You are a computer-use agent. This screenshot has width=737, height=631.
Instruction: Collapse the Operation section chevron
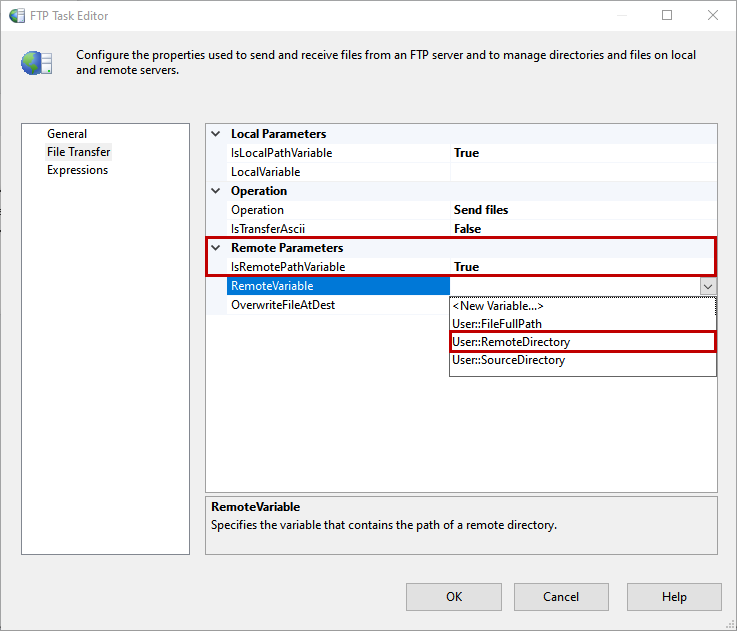pyautogui.click(x=215, y=191)
